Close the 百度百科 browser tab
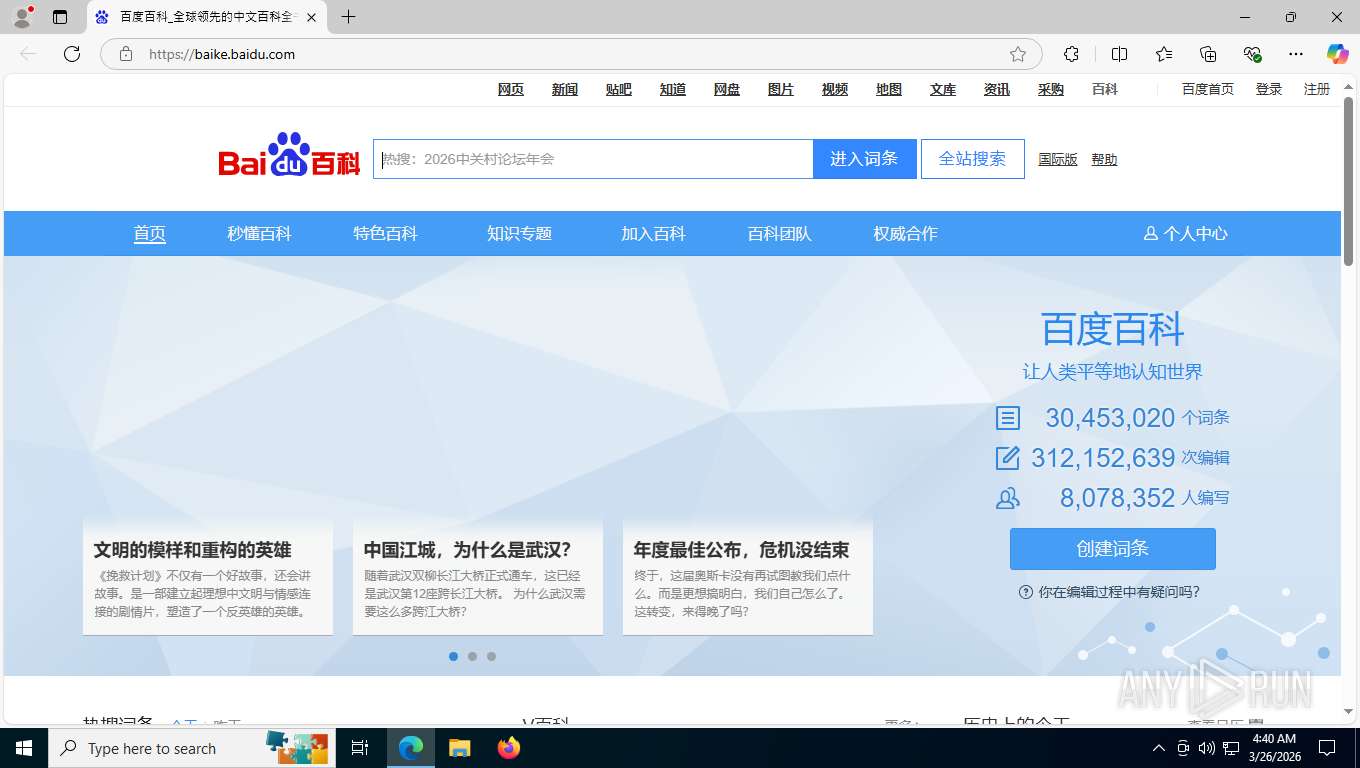The image size is (1360, 768). 311,17
